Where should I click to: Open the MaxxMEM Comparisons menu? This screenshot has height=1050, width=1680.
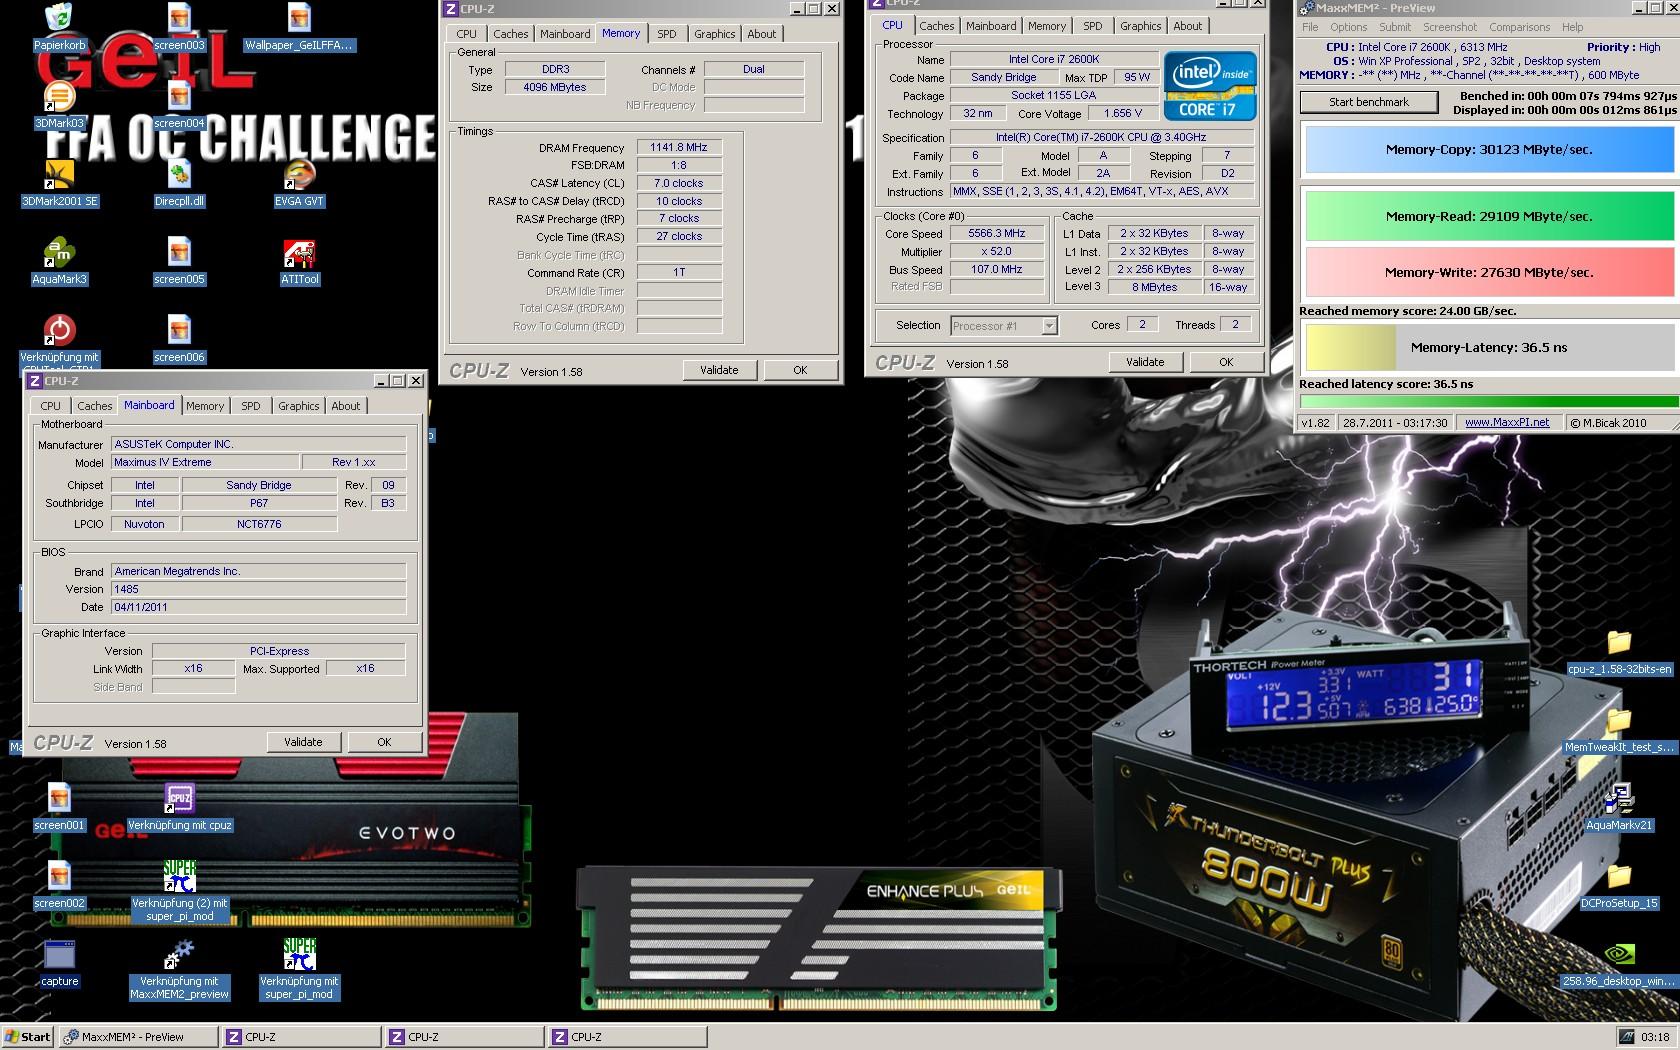point(1519,27)
